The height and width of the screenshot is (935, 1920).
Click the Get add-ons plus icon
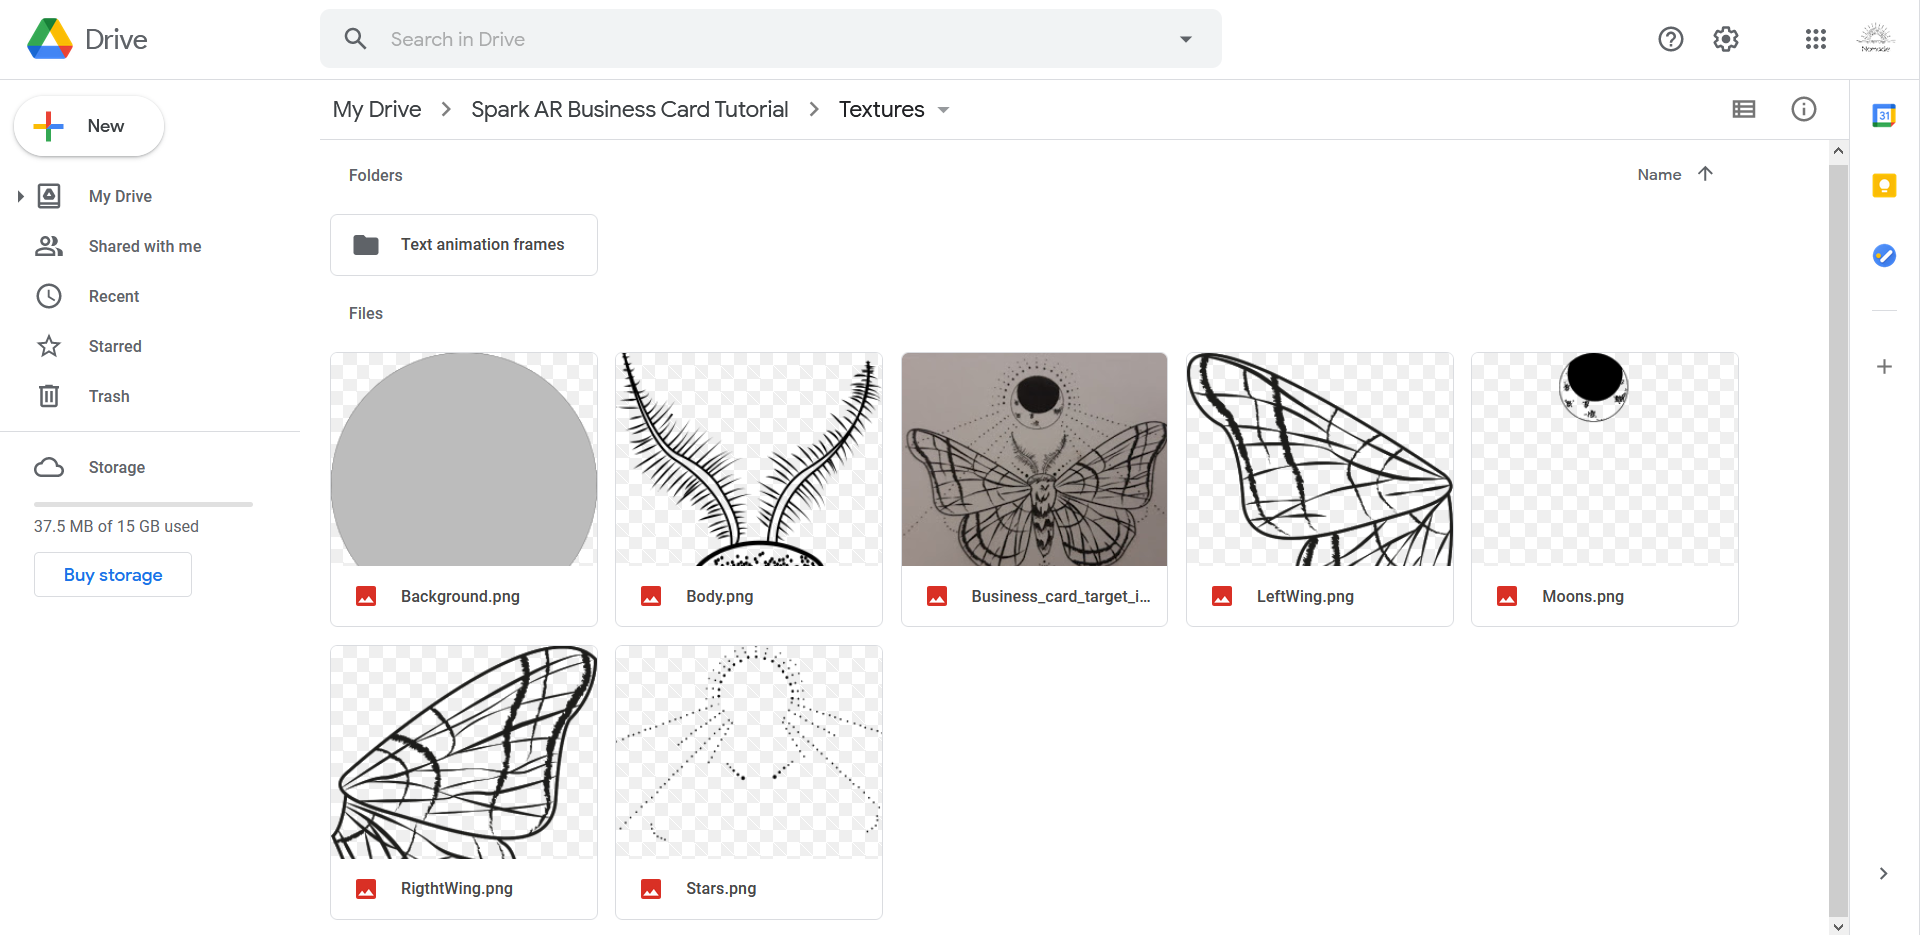1884,367
